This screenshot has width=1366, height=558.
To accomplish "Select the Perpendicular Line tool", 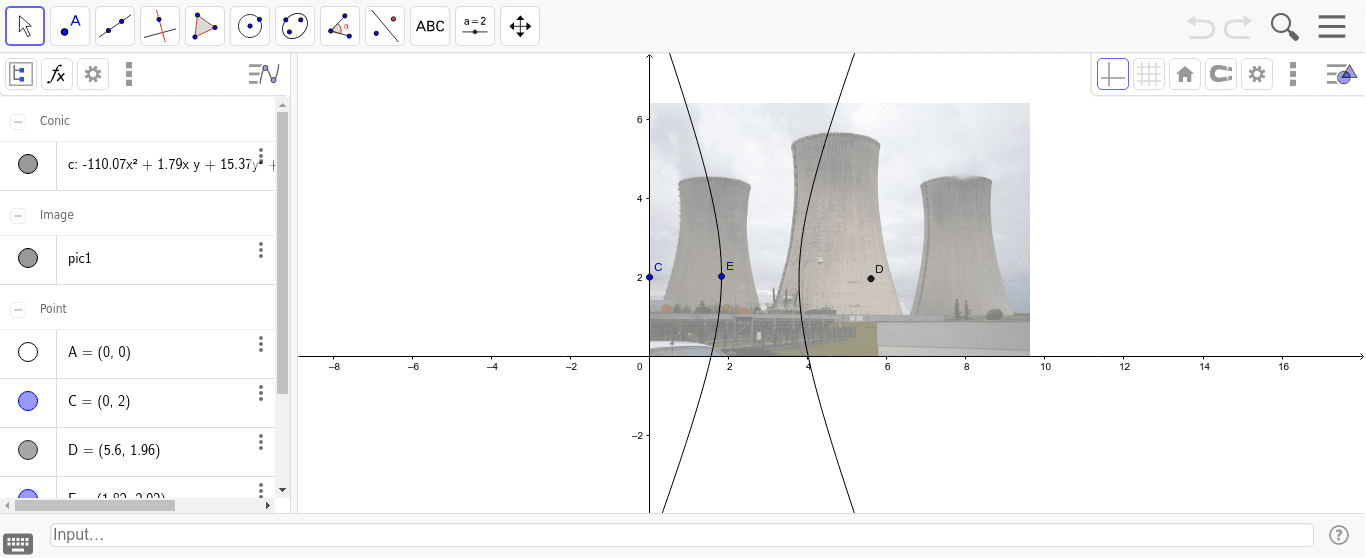I will 160,26.
